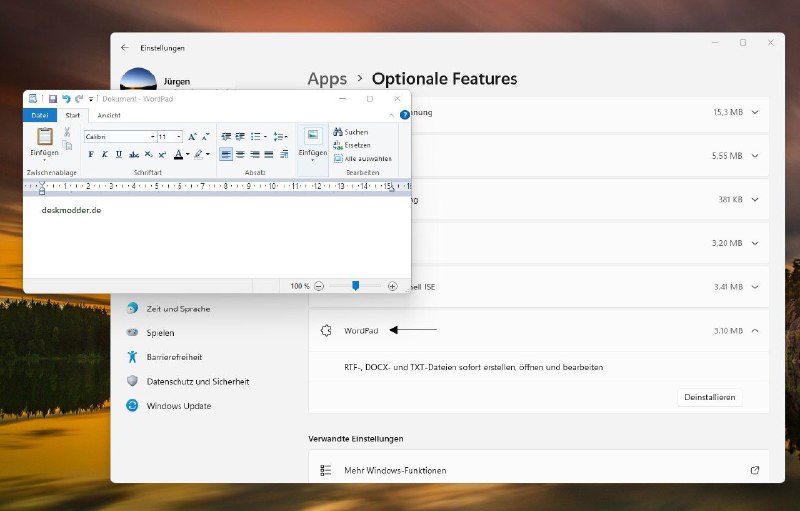Collapse the WordPad feature entry

pyautogui.click(x=755, y=330)
